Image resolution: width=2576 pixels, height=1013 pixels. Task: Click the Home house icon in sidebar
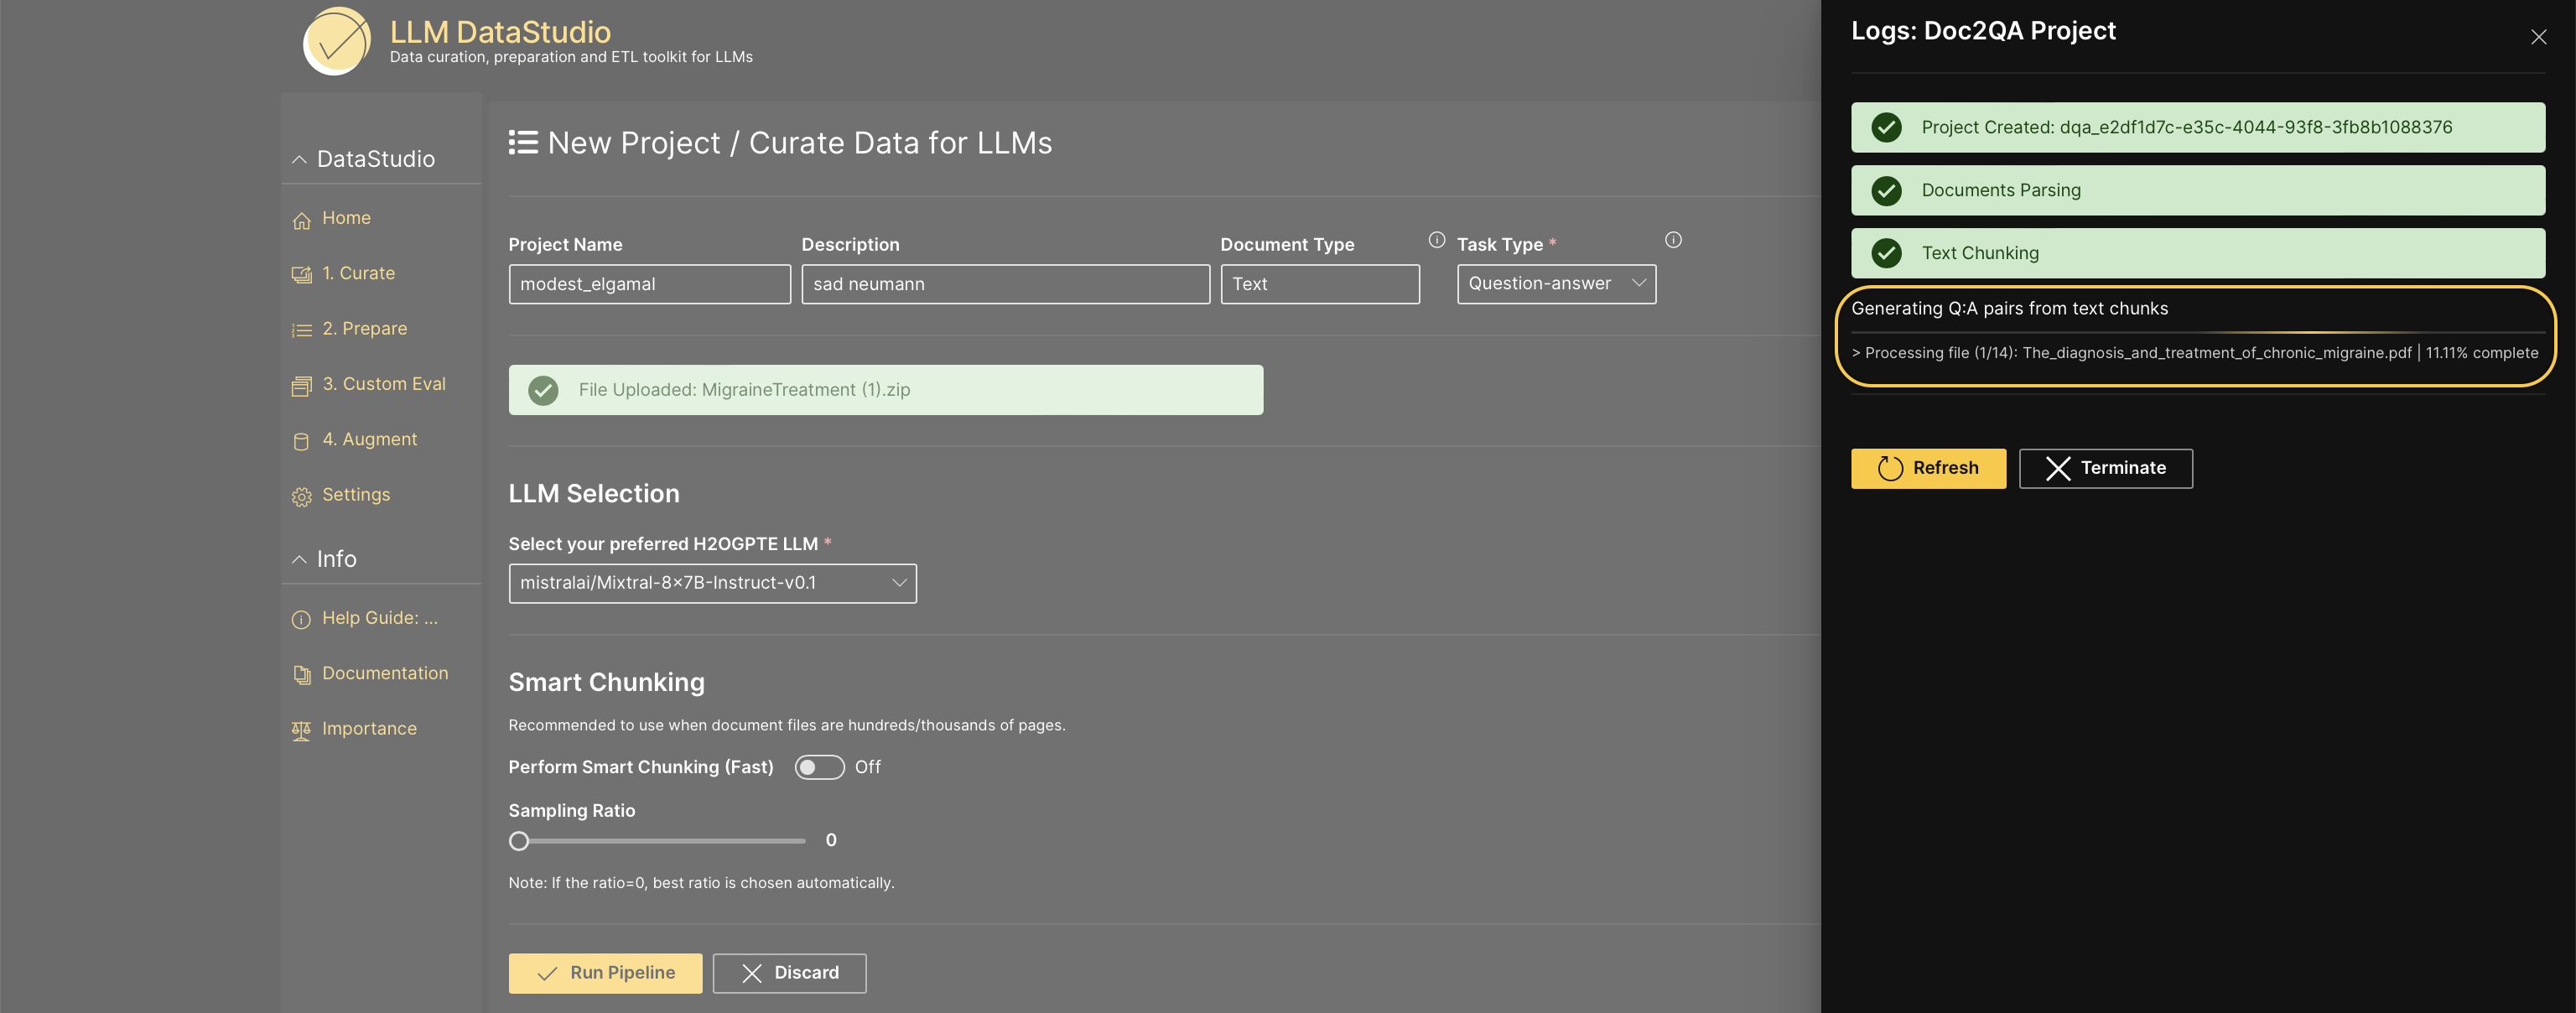301,220
